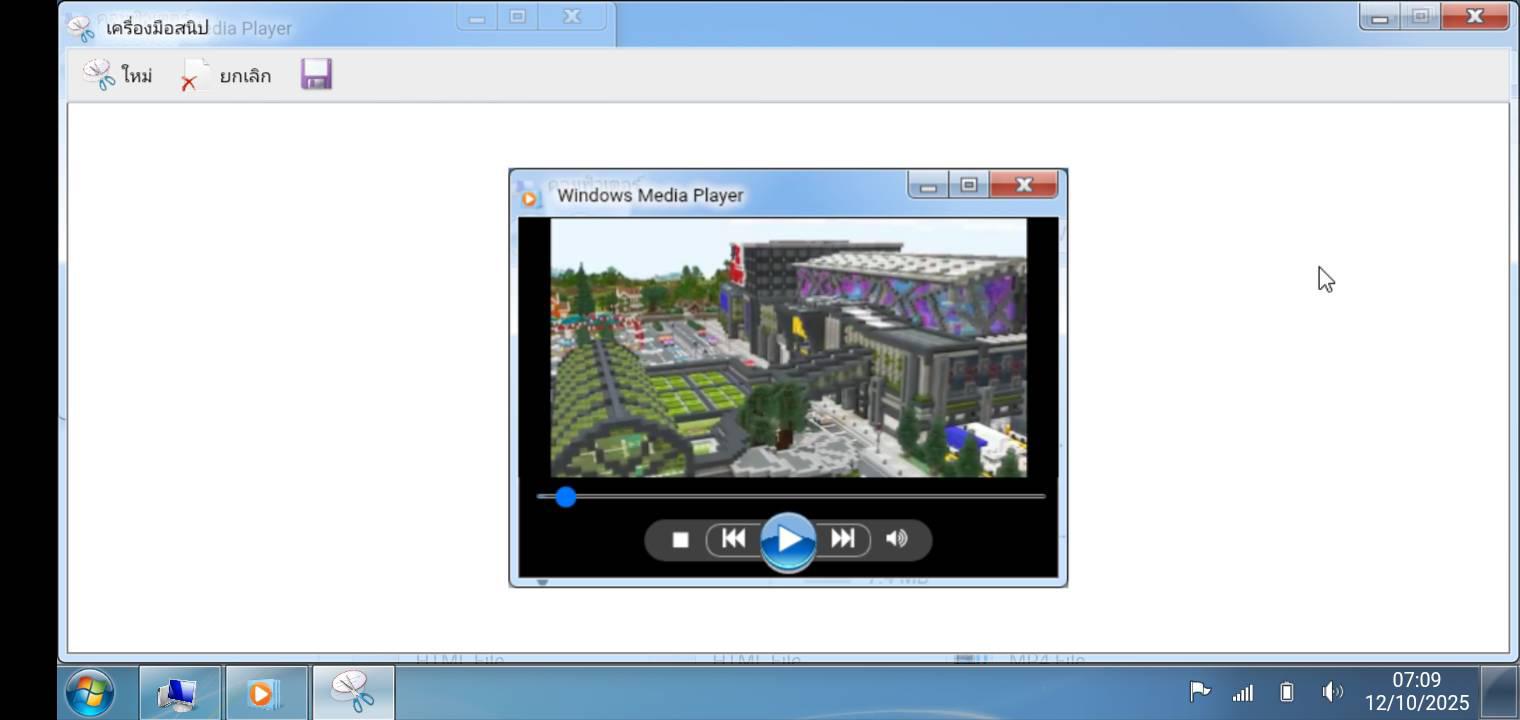Check the battery status tray icon

coord(1287,692)
